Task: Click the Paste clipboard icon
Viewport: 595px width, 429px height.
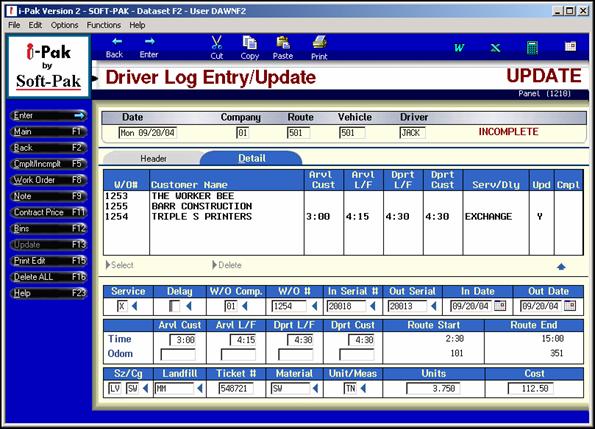Action: pos(283,43)
